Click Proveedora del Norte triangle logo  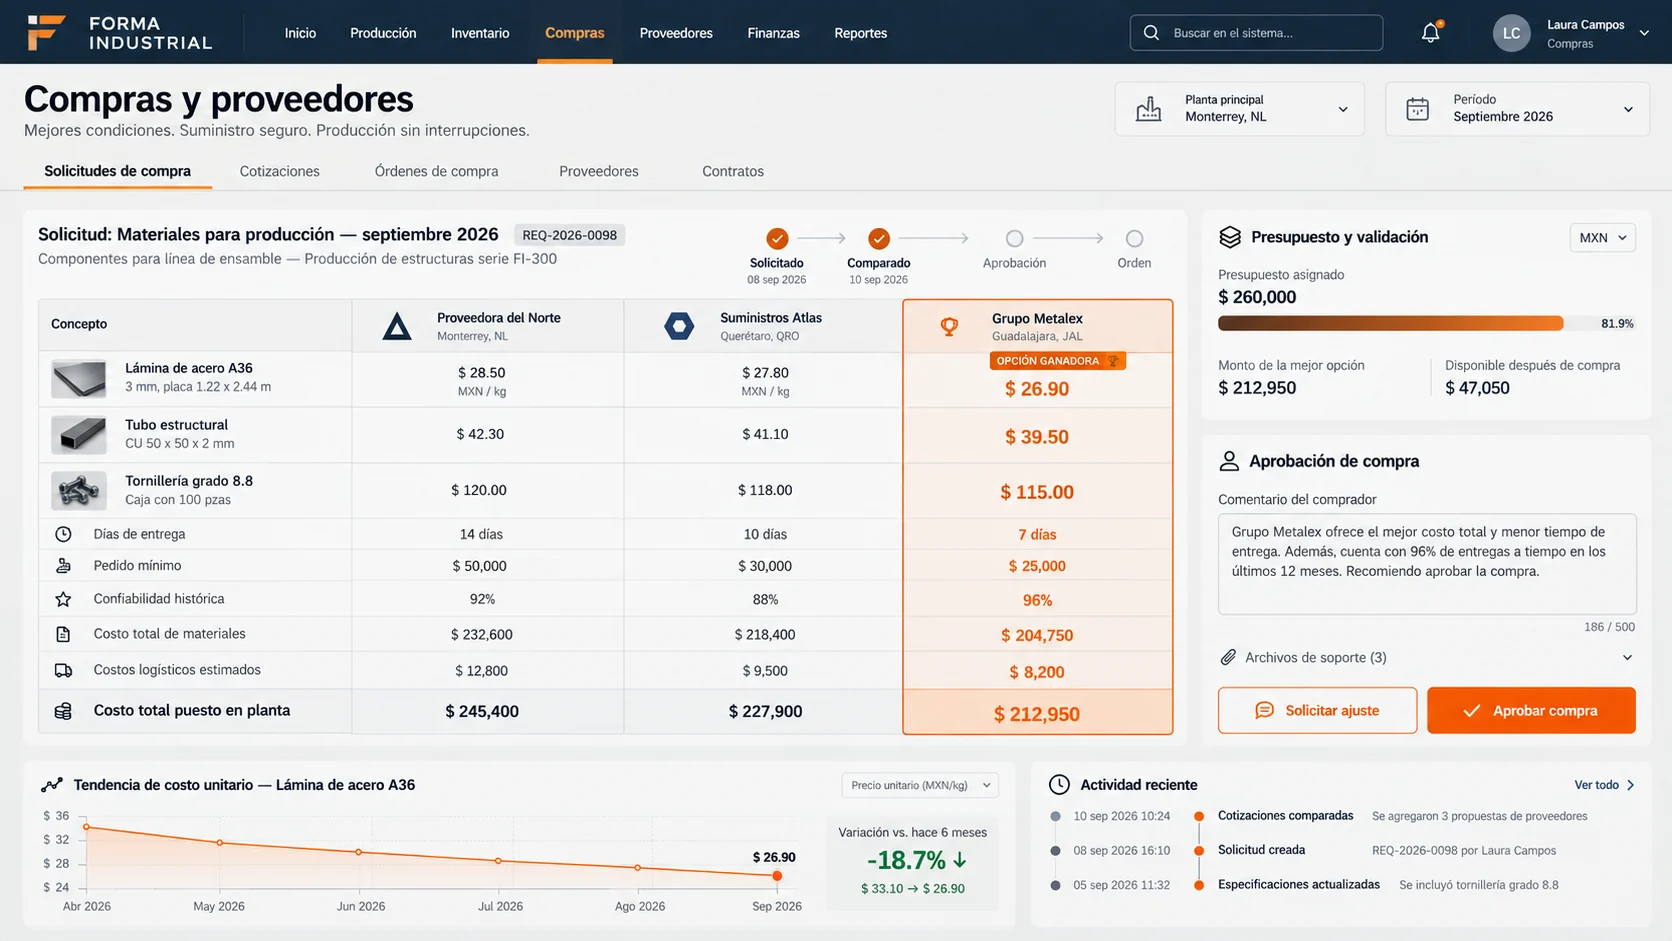pyautogui.click(x=397, y=326)
